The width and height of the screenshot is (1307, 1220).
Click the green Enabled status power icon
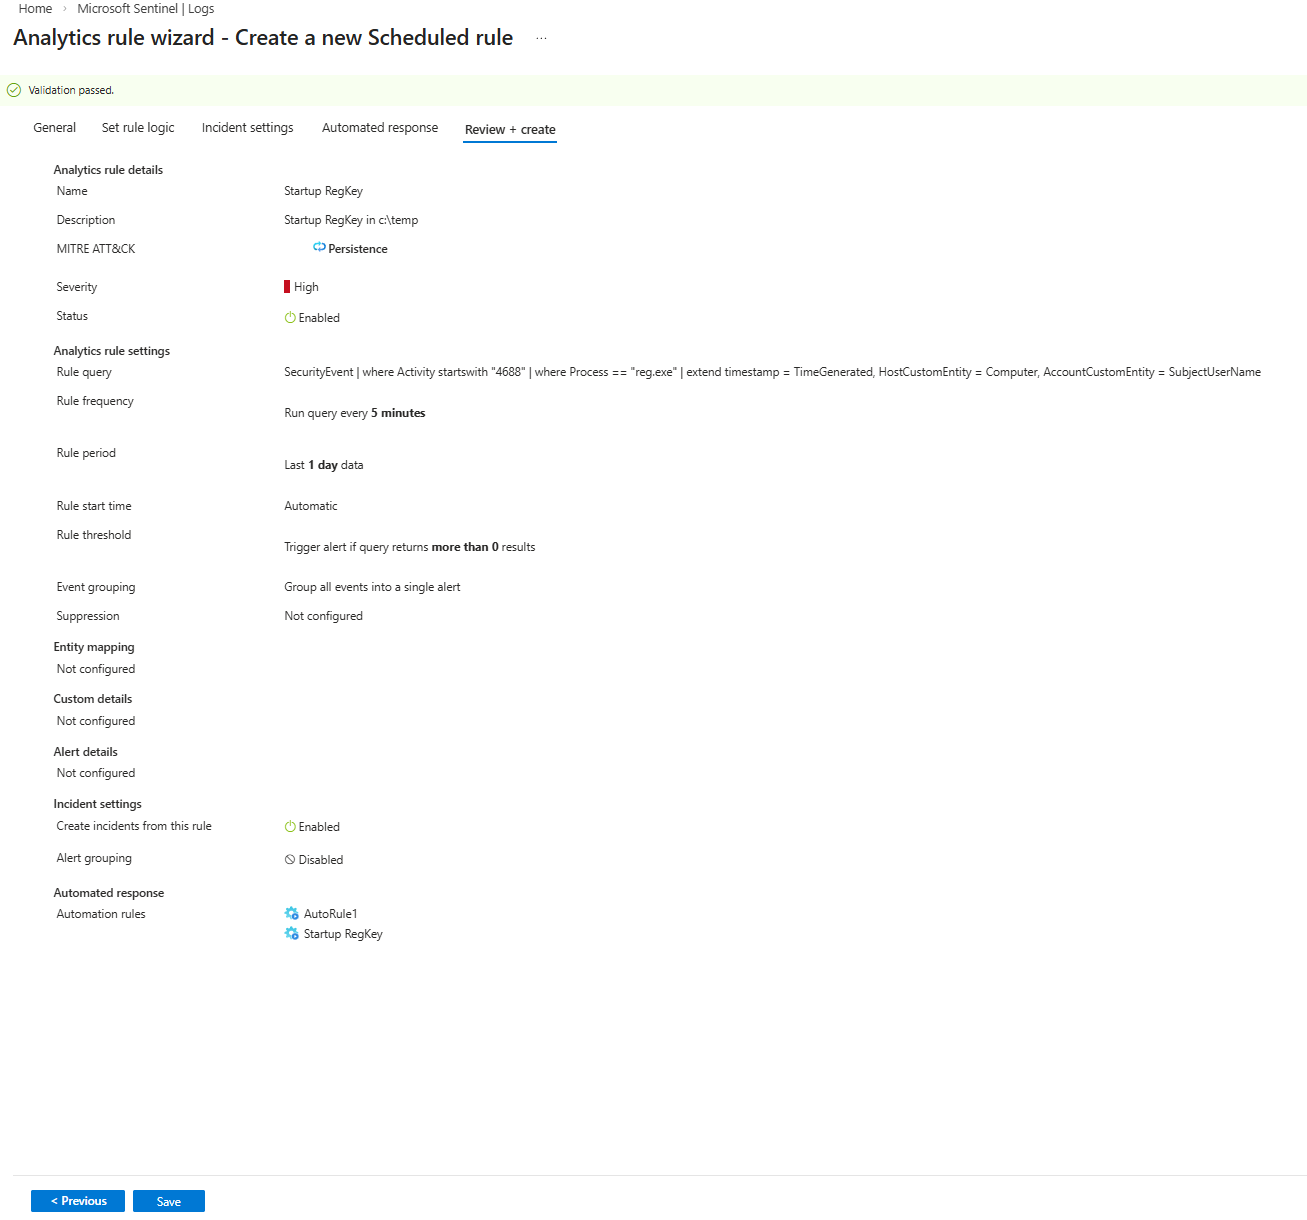coord(290,318)
